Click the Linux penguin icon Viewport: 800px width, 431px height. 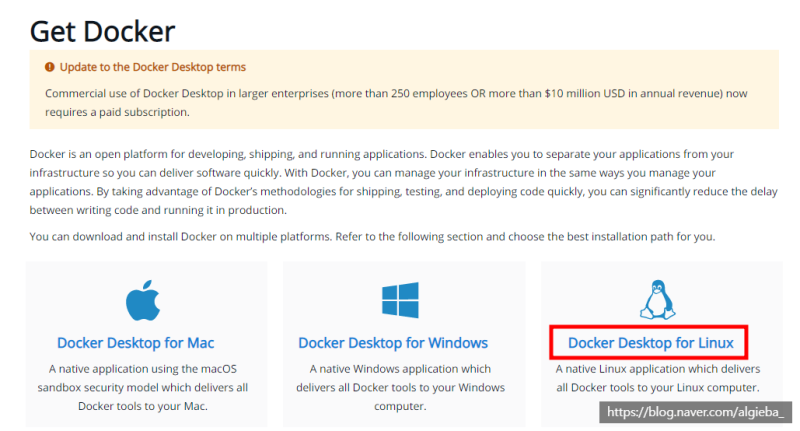tap(658, 300)
